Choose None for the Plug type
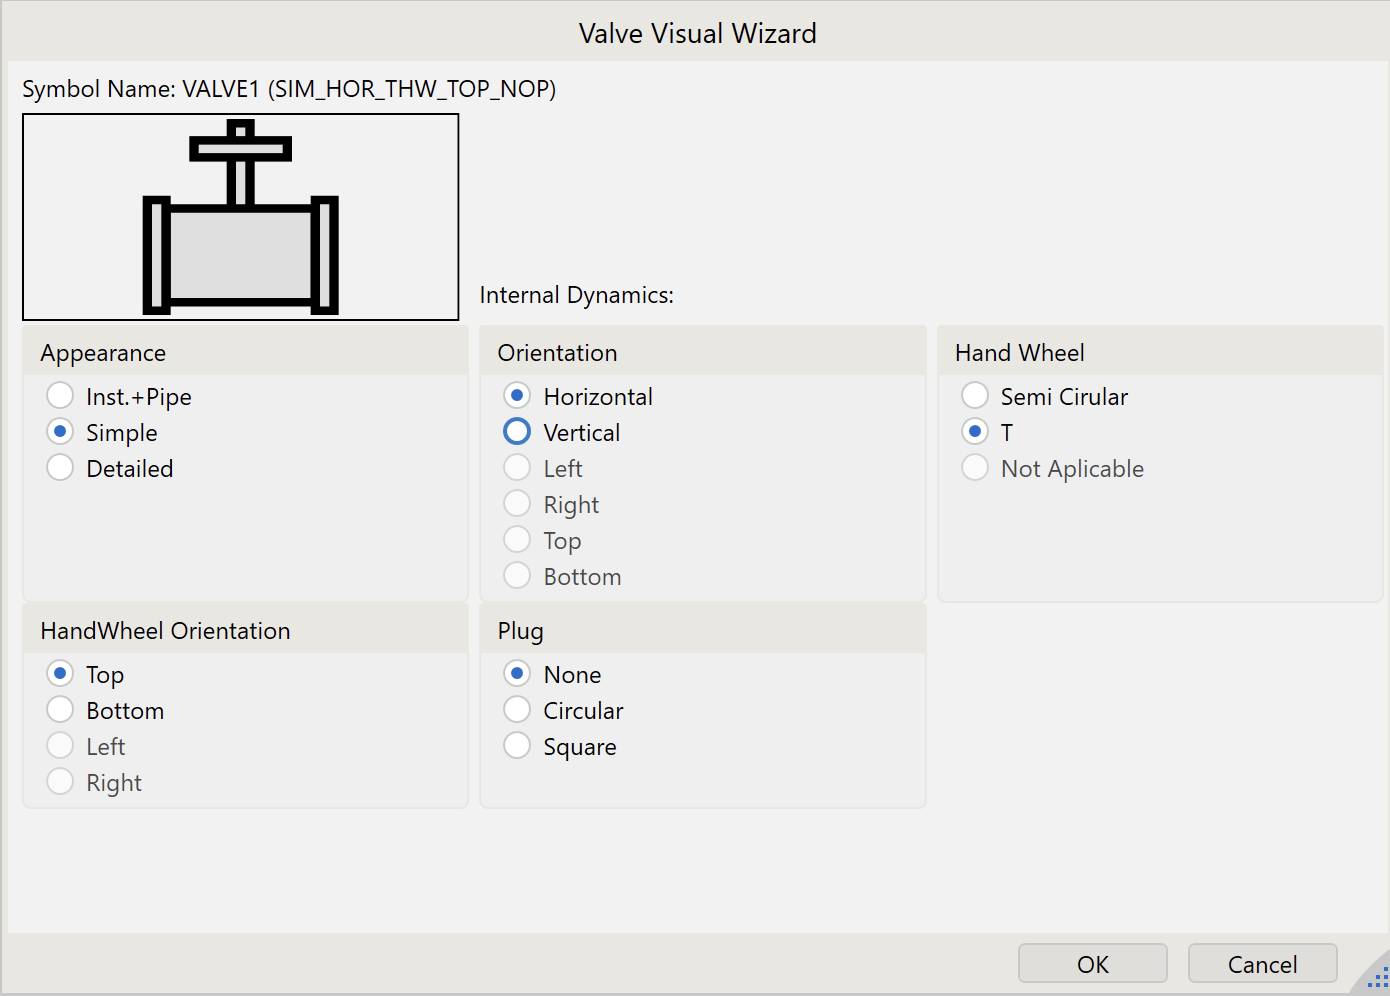The height and width of the screenshot is (996, 1390). pos(518,674)
